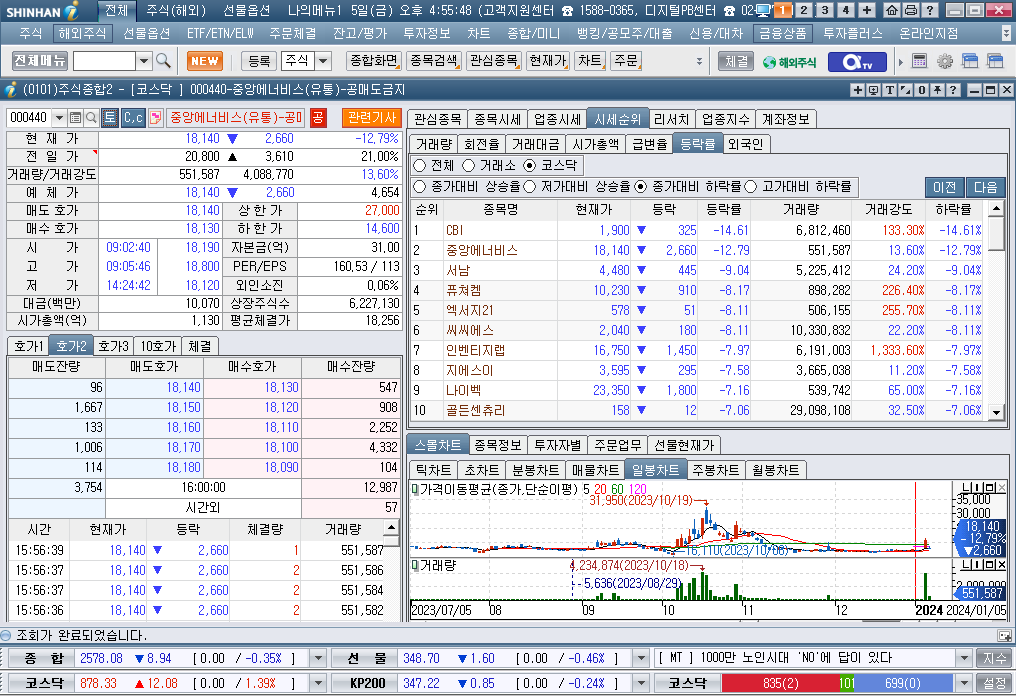The image size is (1016, 697).
Task: Click the stock search magnifier beside code 000440
Action: click(91, 117)
